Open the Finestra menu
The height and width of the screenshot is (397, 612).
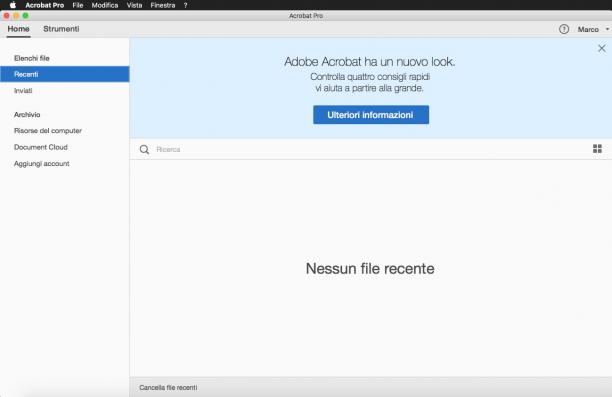click(x=163, y=5)
